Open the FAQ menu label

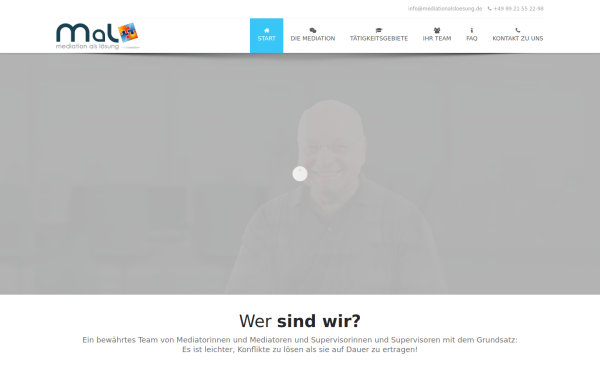click(472, 38)
